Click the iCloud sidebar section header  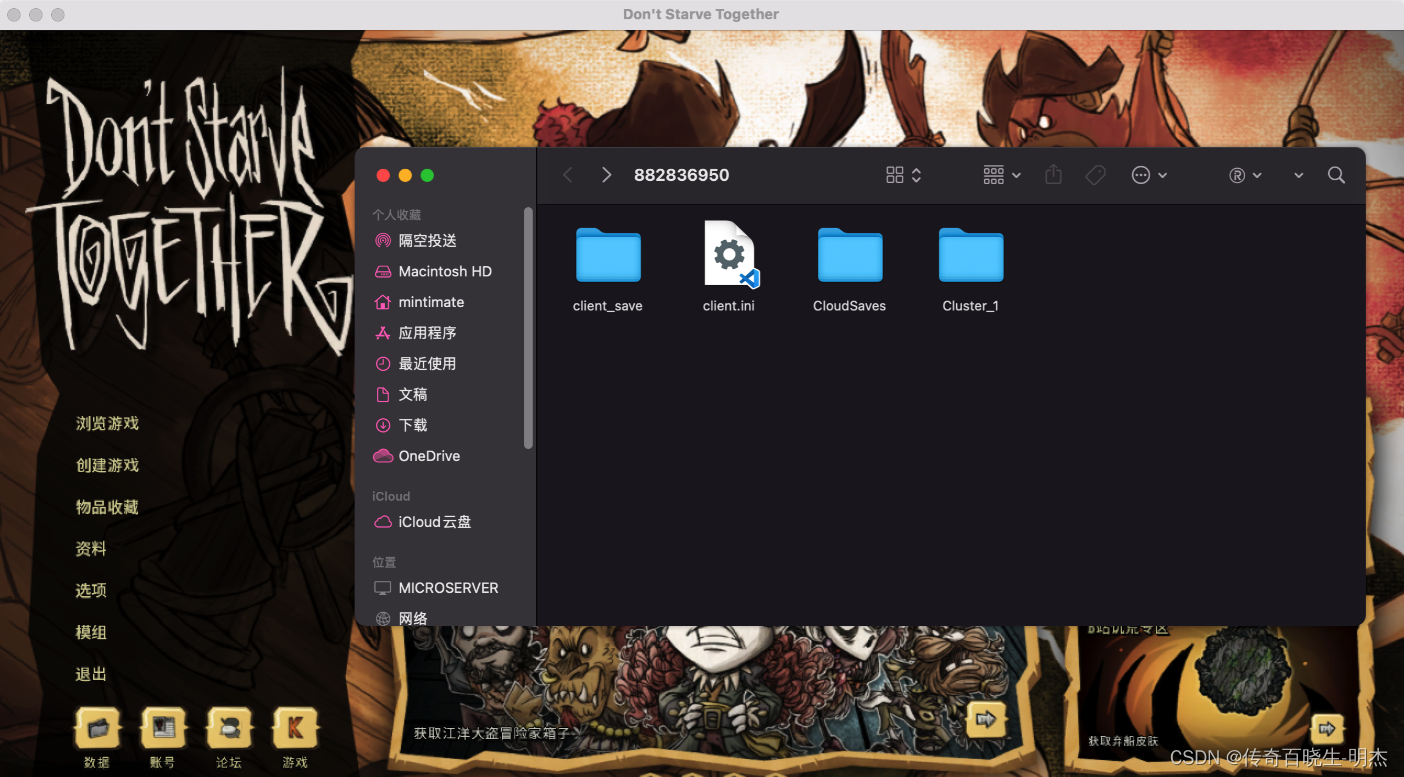(x=391, y=496)
